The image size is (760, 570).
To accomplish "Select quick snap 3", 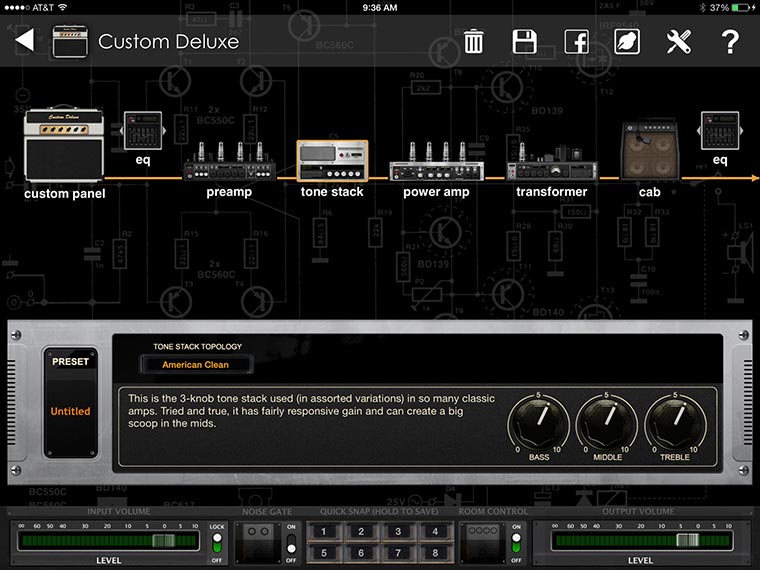I will coord(398,532).
